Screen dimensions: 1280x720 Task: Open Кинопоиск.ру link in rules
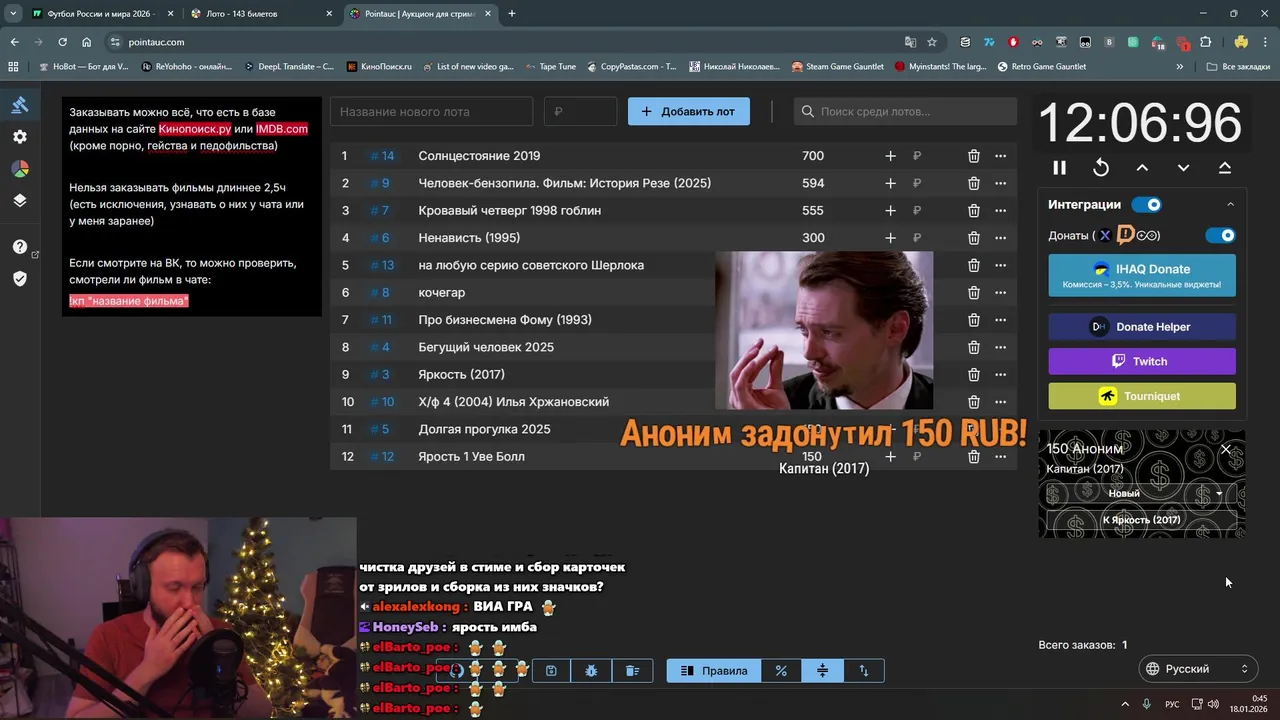[x=195, y=129]
